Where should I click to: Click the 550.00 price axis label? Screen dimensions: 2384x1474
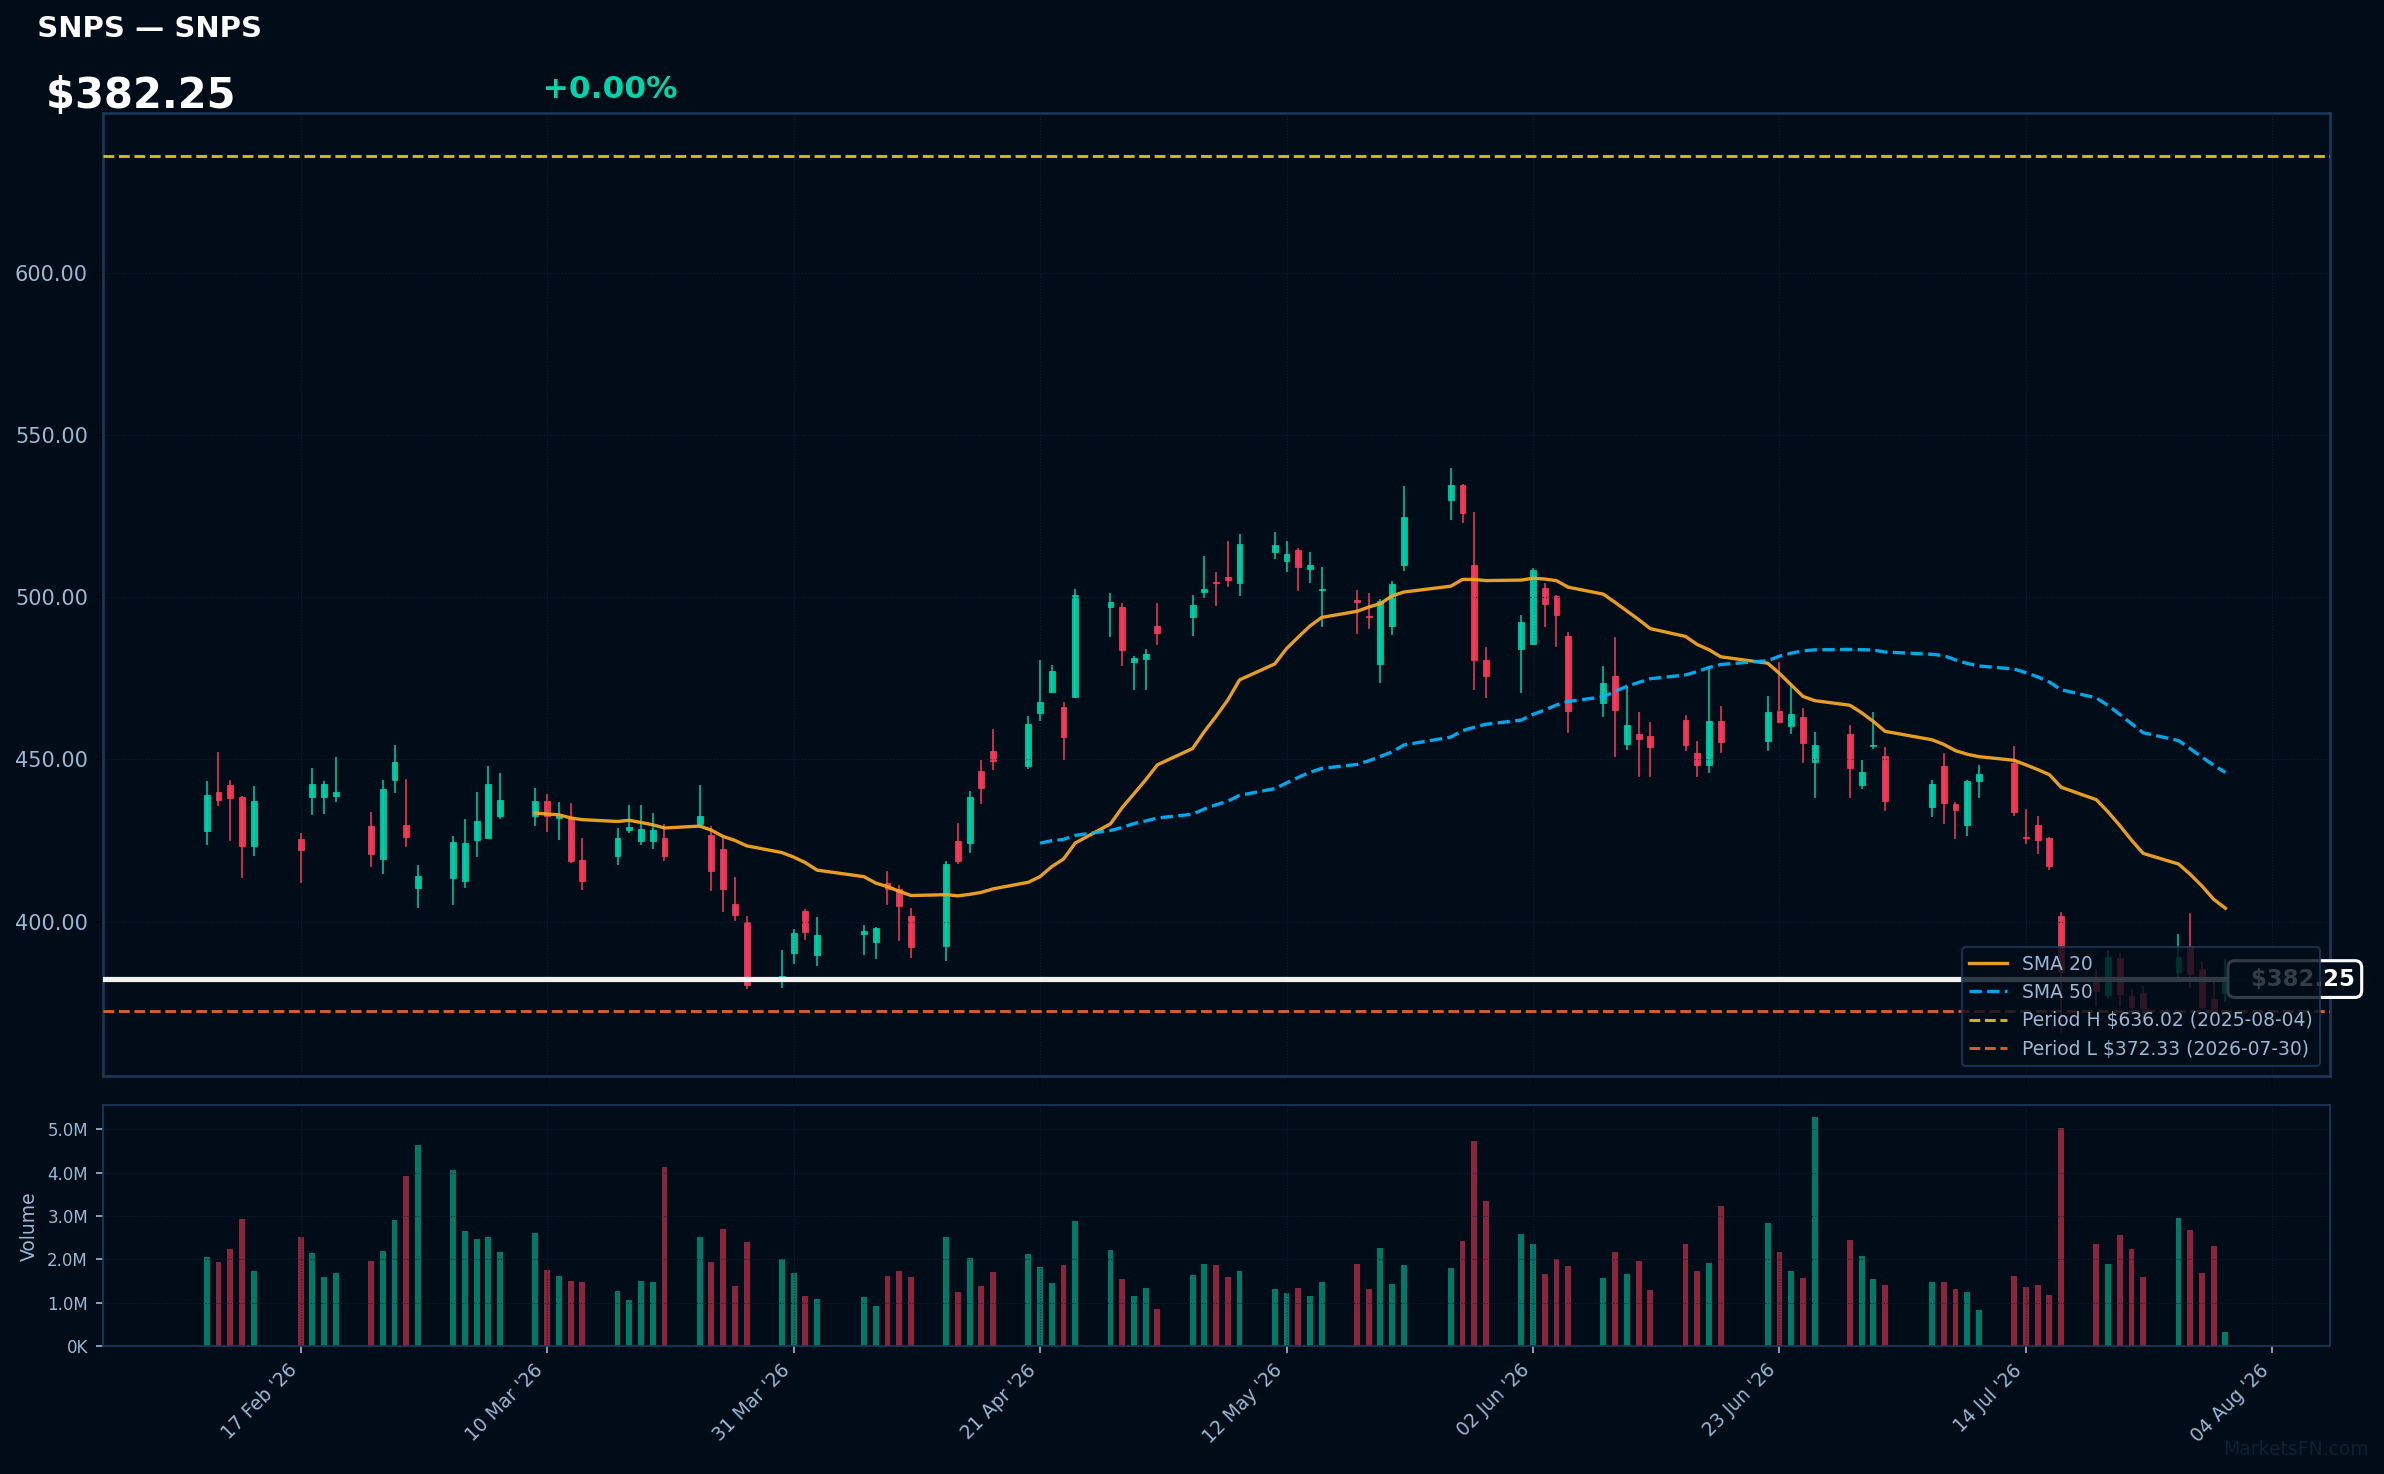(51, 435)
